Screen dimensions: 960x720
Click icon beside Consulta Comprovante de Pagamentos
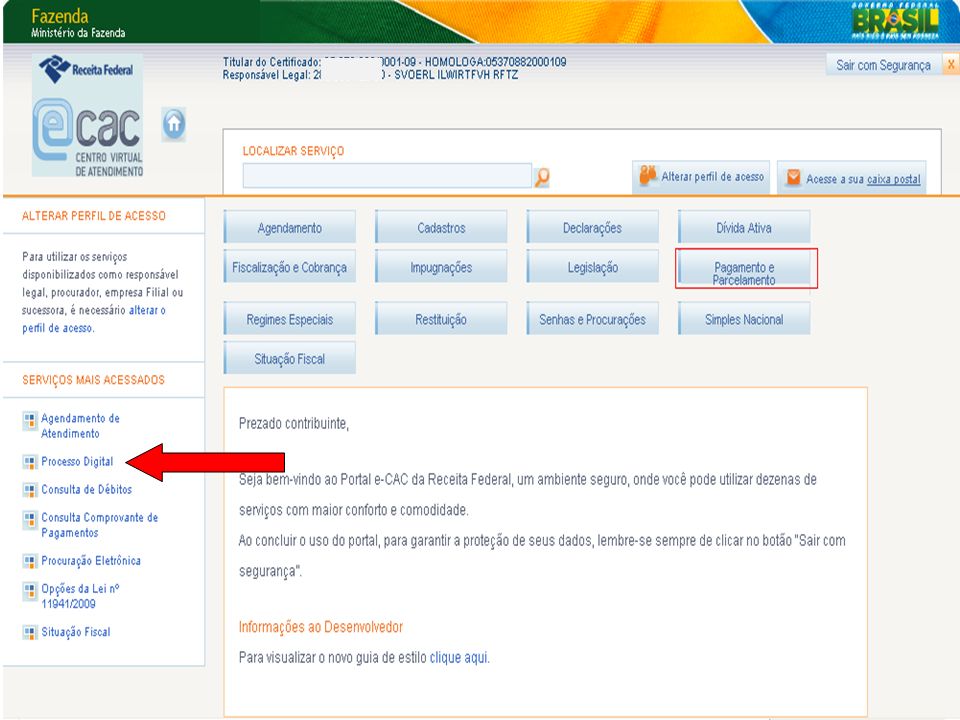pyautogui.click(x=29, y=519)
